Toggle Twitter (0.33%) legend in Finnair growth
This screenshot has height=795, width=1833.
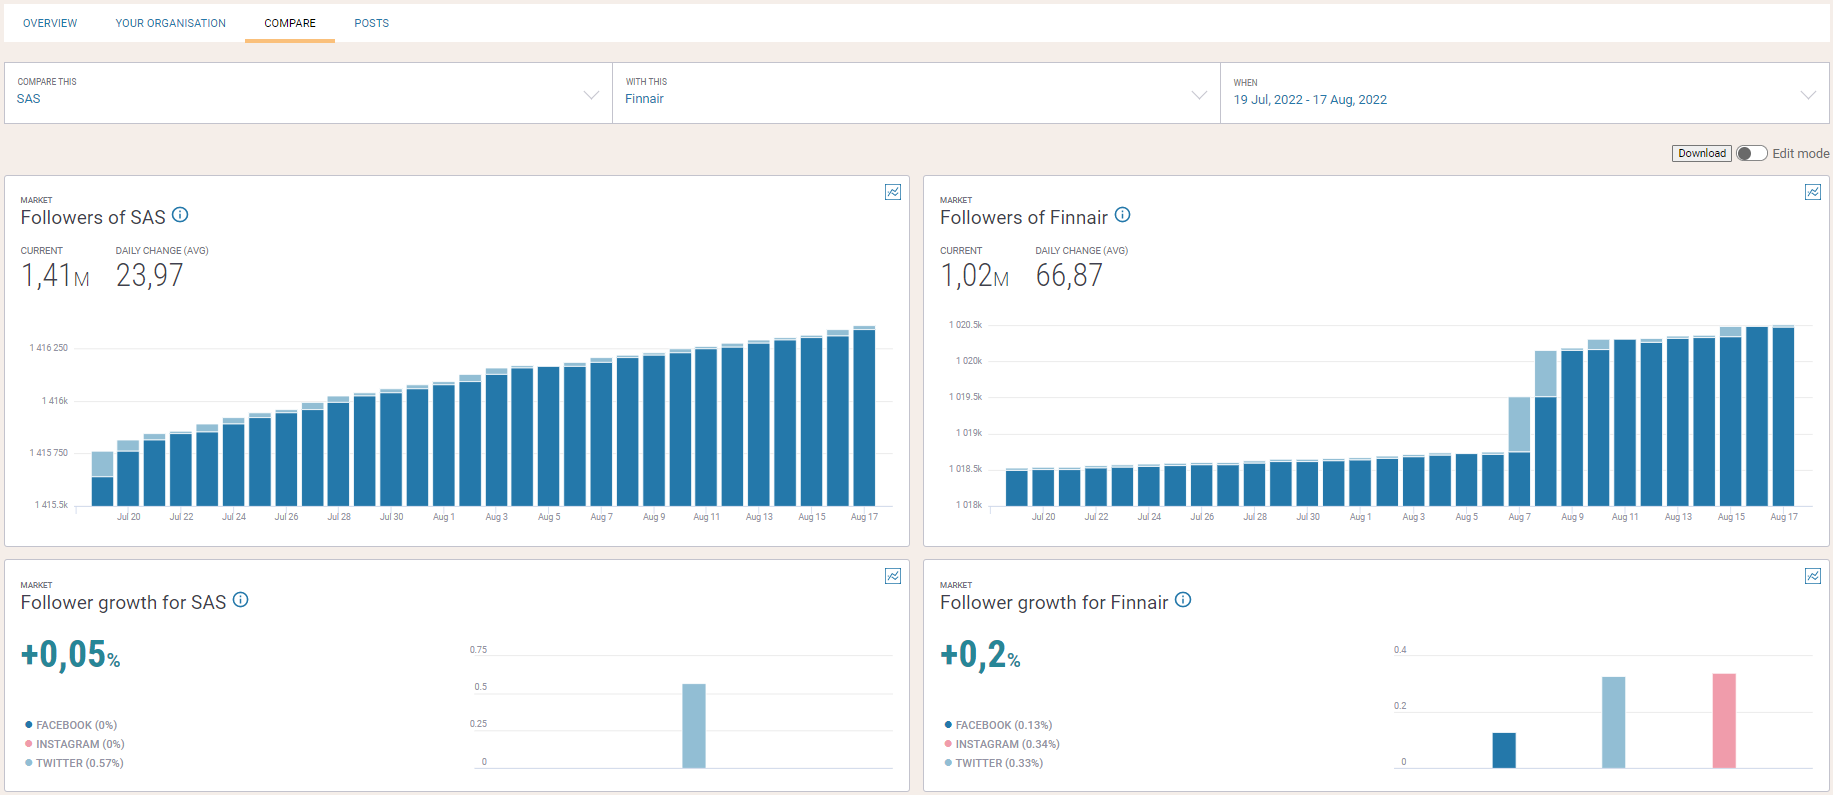[x=993, y=763]
